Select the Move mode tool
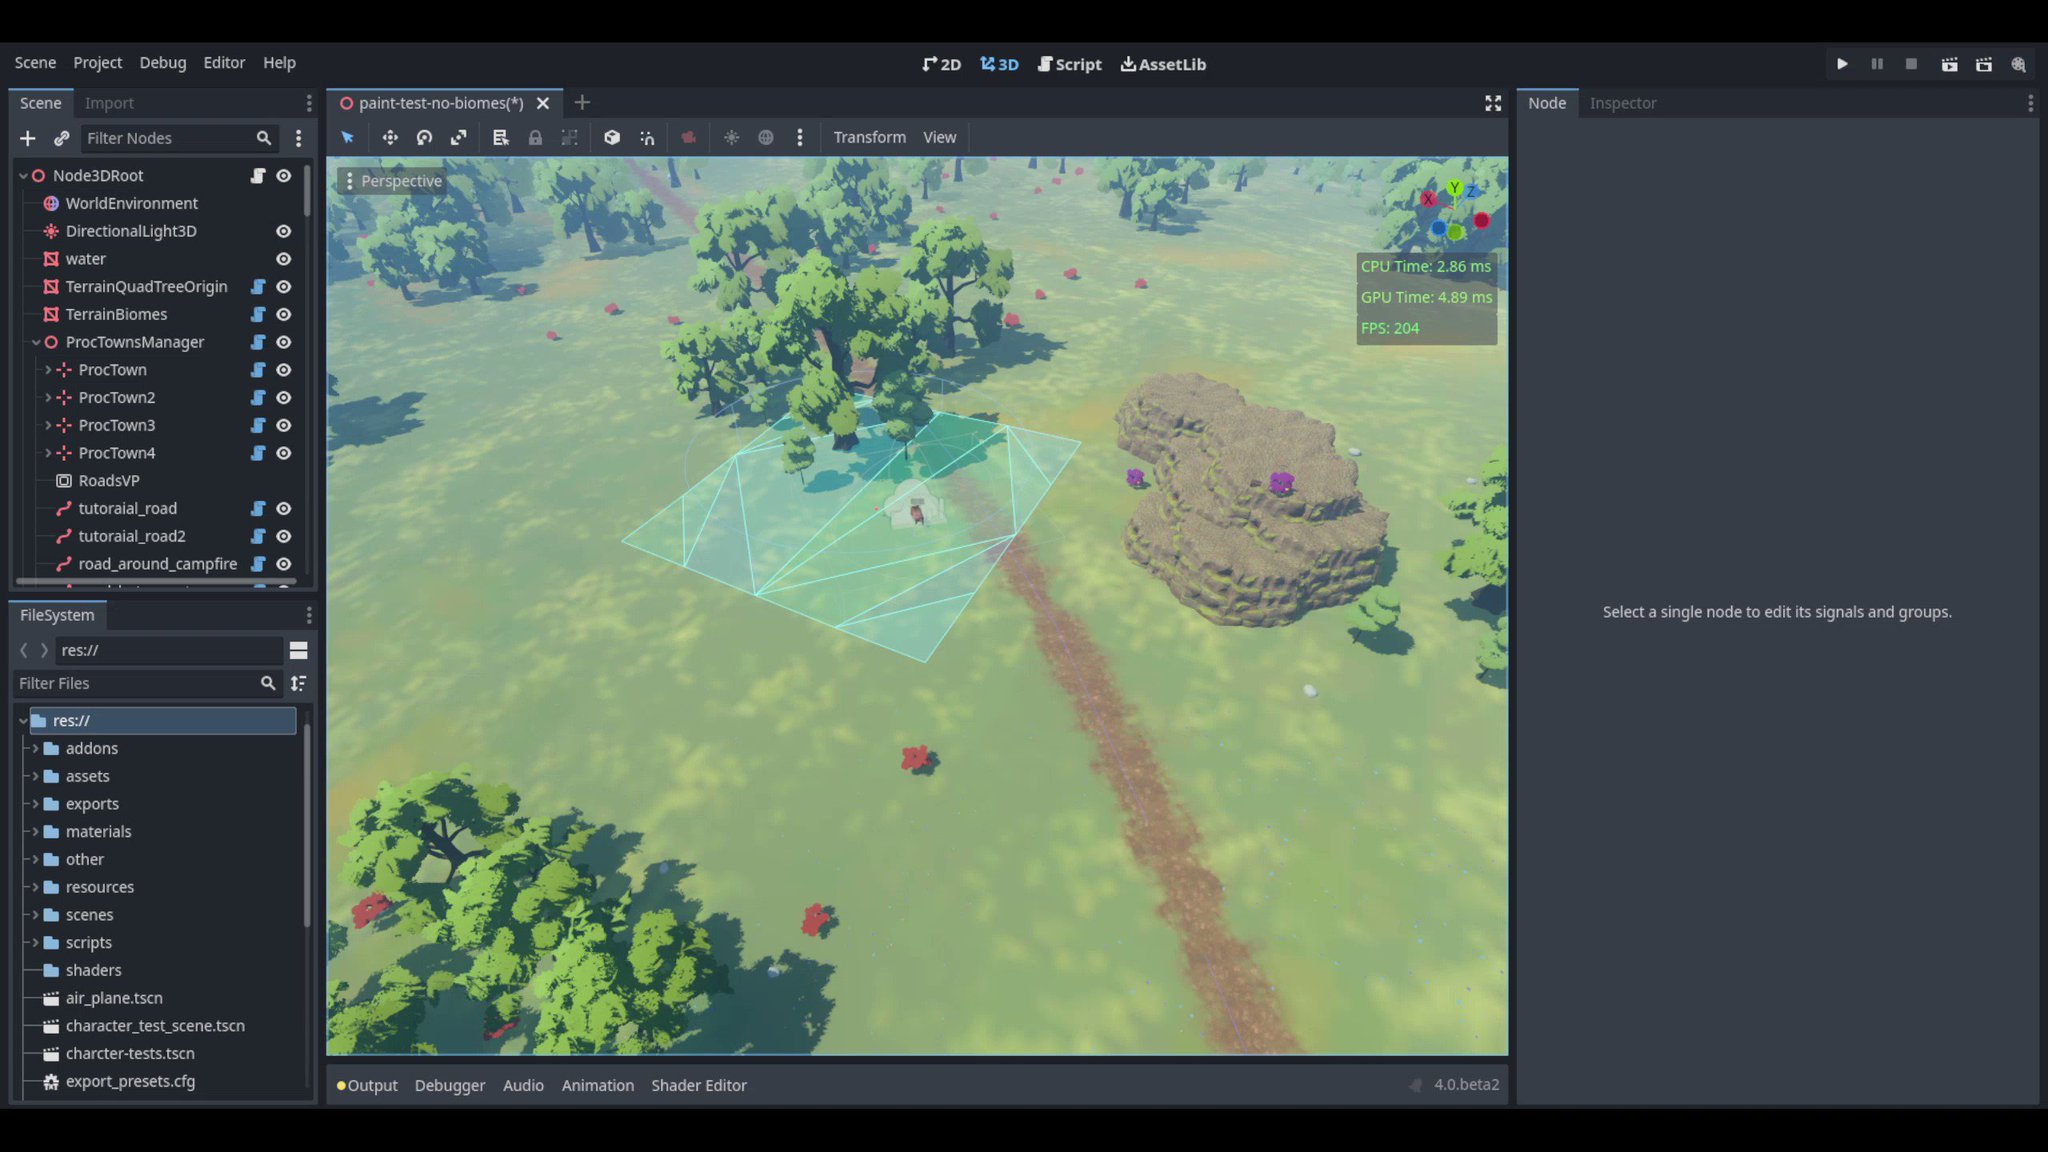 click(390, 137)
